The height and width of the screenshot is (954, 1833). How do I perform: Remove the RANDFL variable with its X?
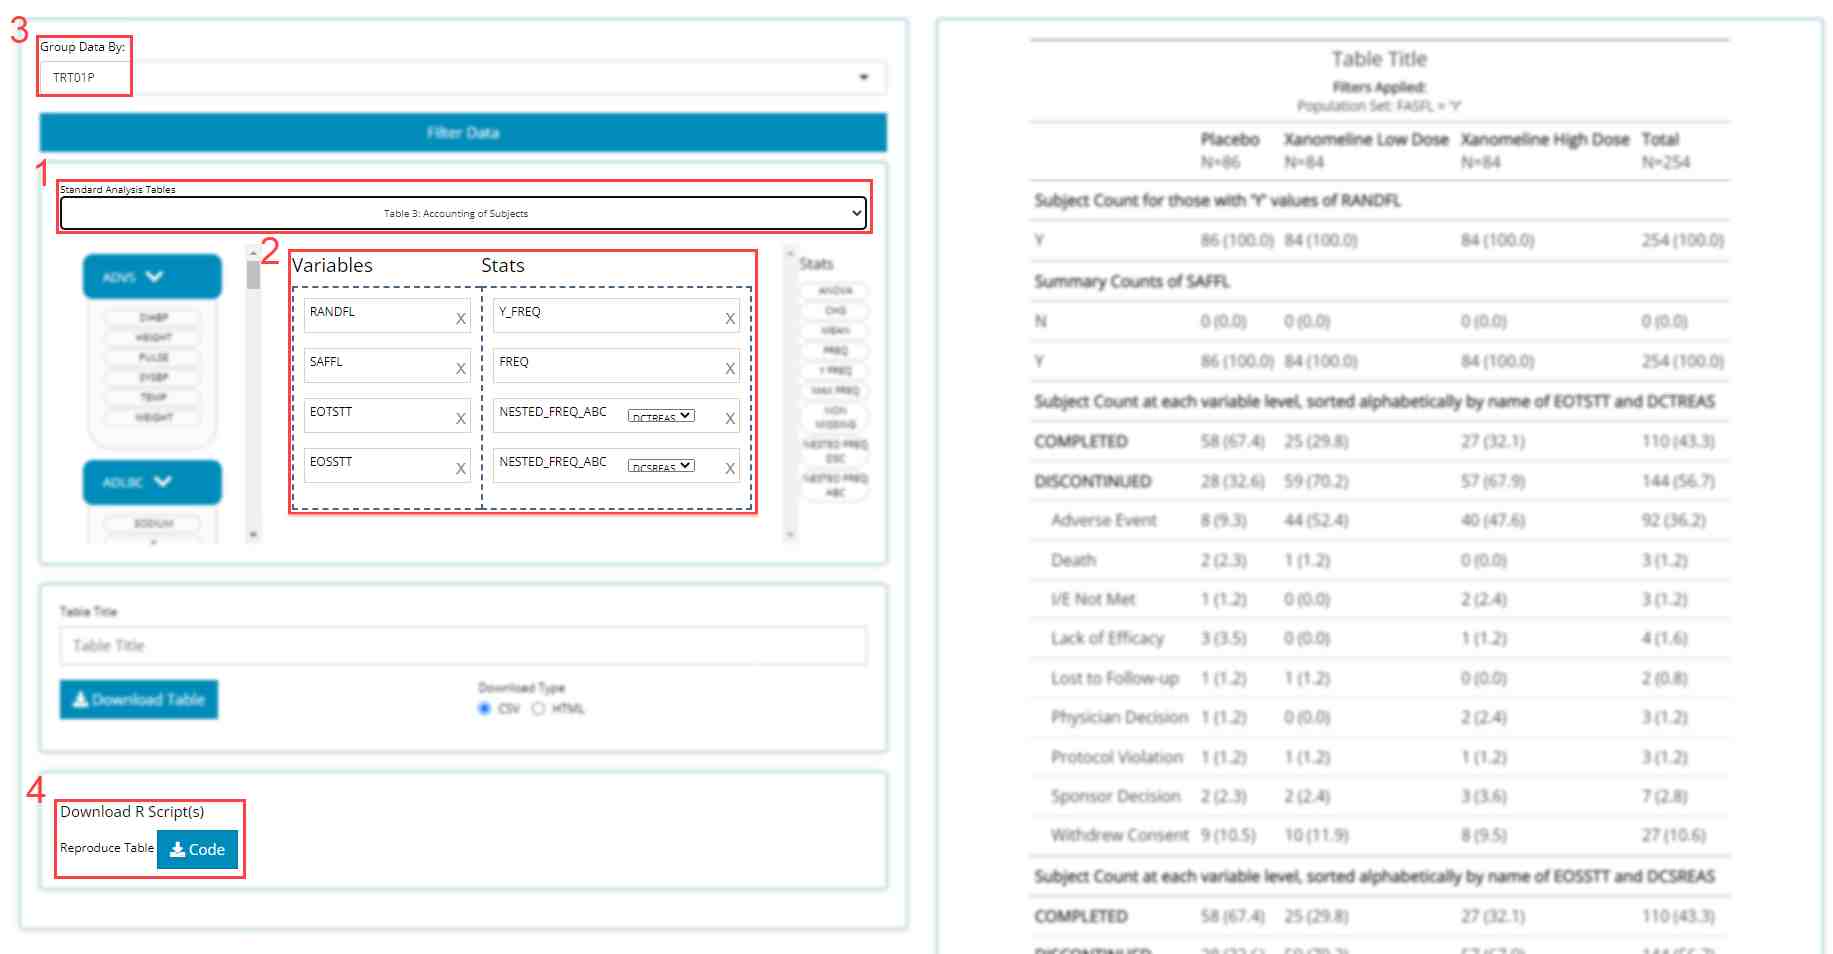(x=461, y=319)
